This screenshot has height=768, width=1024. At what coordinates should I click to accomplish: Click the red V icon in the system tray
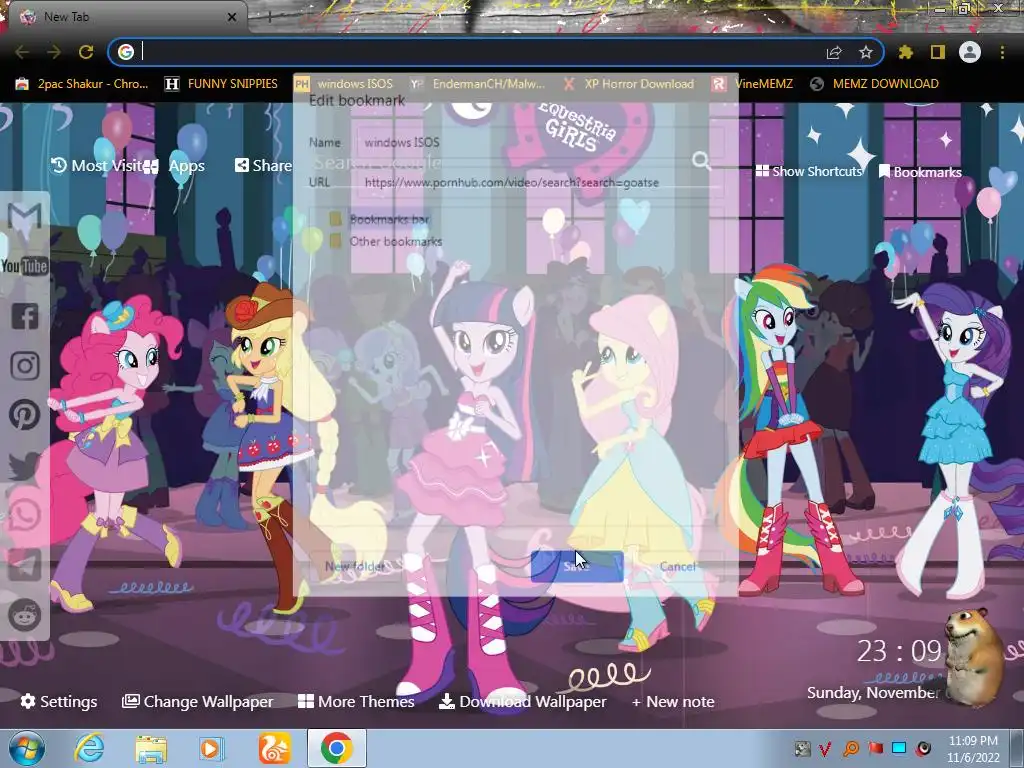coord(825,748)
